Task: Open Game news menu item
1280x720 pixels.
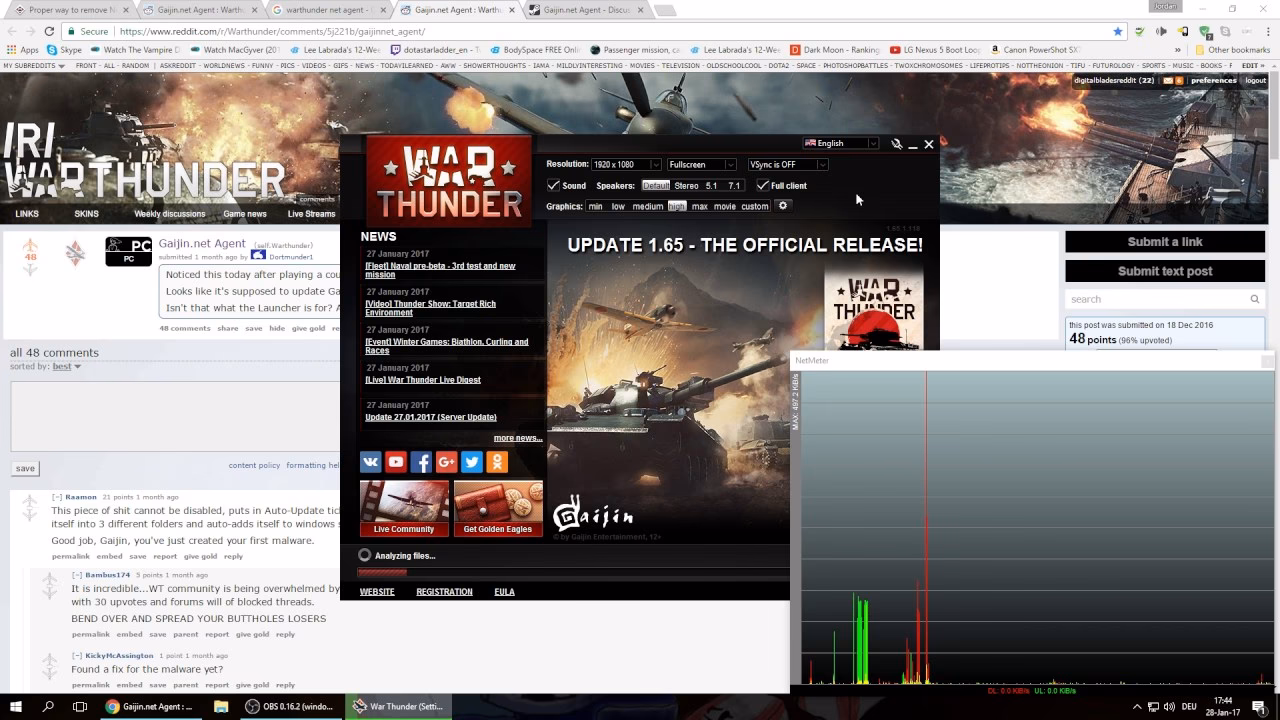Action: pyautogui.click(x=245, y=214)
